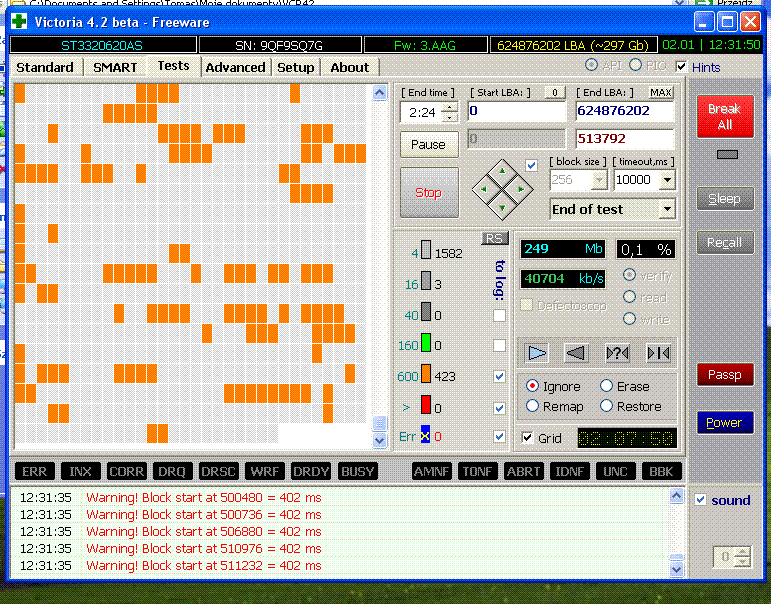The image size is (771, 604).
Task: Click the forward play scan arrow
Action: pyautogui.click(x=537, y=353)
